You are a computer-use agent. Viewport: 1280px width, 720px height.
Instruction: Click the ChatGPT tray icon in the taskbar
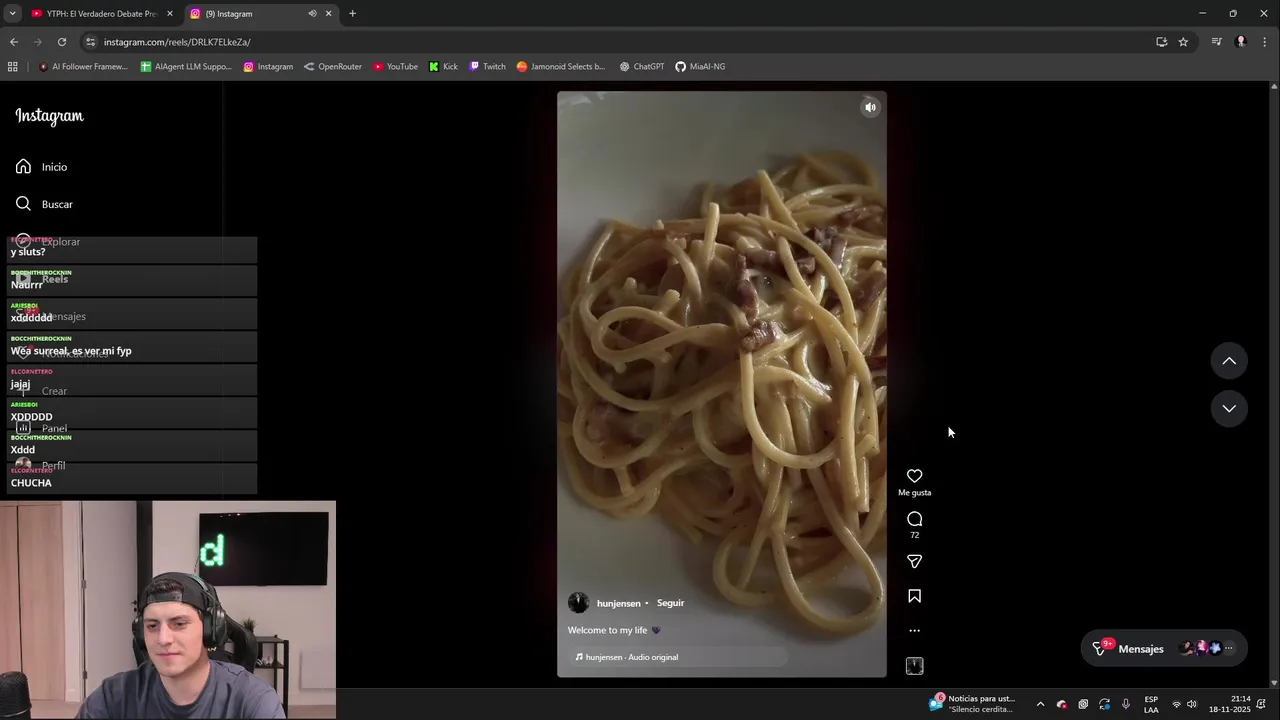tap(1083, 704)
